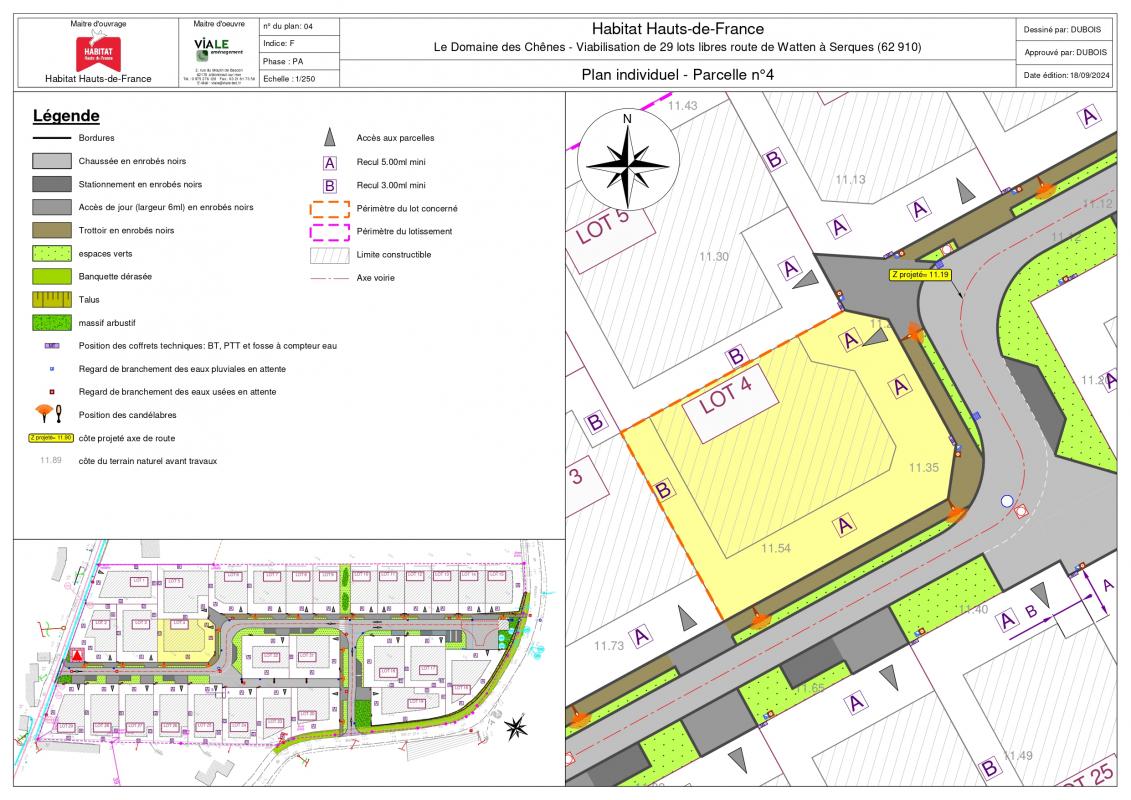Select the legend's 'B' recul 3.00ml box
This screenshot has height=800, width=1131.
click(x=329, y=185)
